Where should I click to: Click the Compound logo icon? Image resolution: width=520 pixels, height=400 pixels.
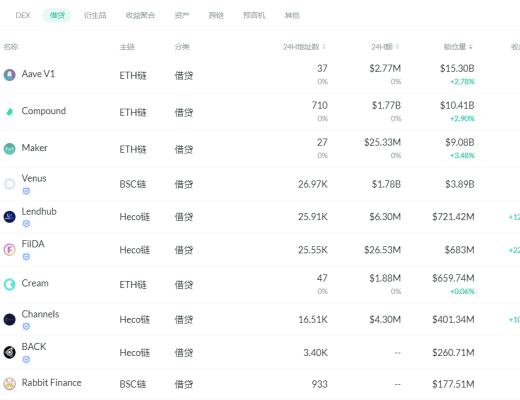(9, 112)
